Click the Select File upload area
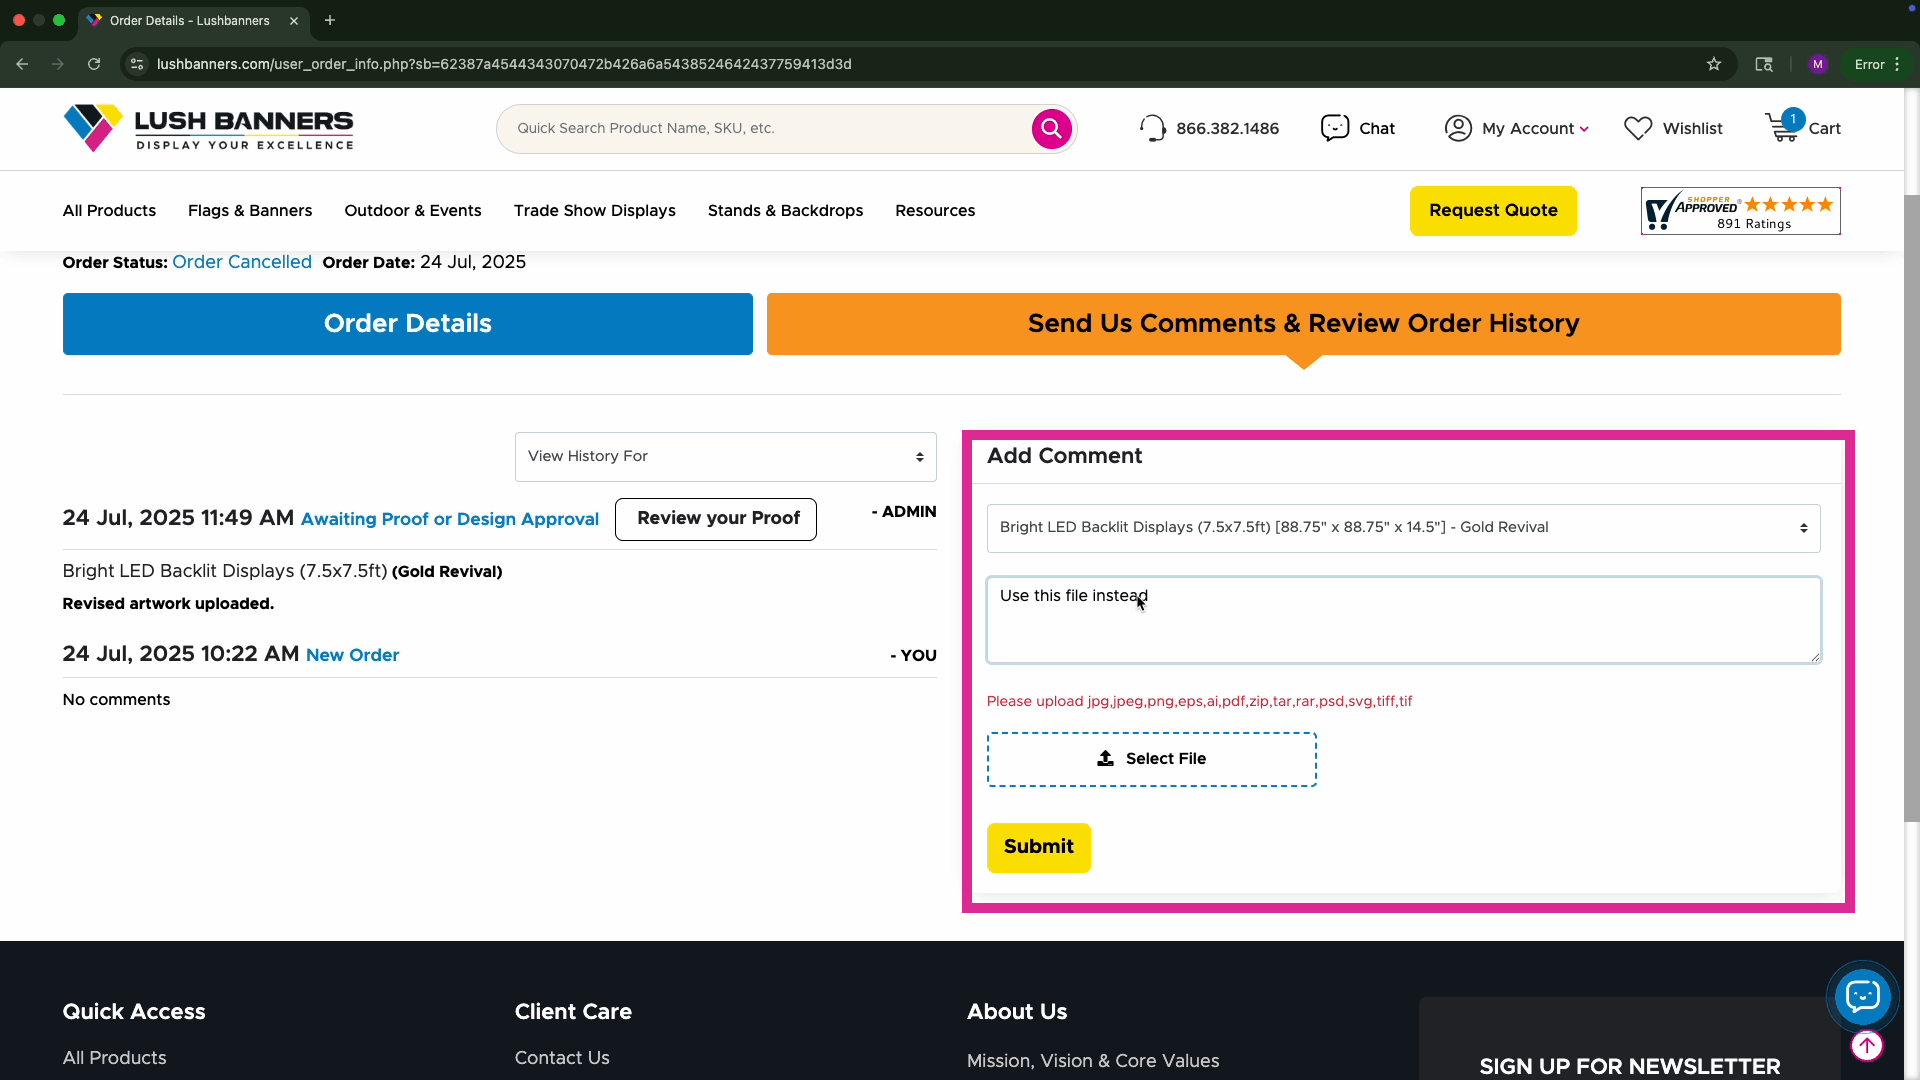This screenshot has width=1920, height=1080. pyautogui.click(x=1151, y=759)
